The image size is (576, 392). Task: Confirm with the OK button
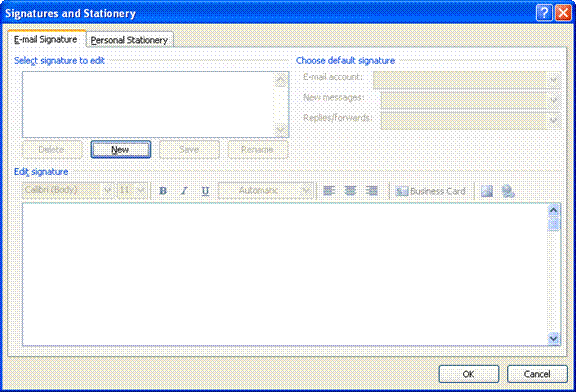click(x=469, y=374)
